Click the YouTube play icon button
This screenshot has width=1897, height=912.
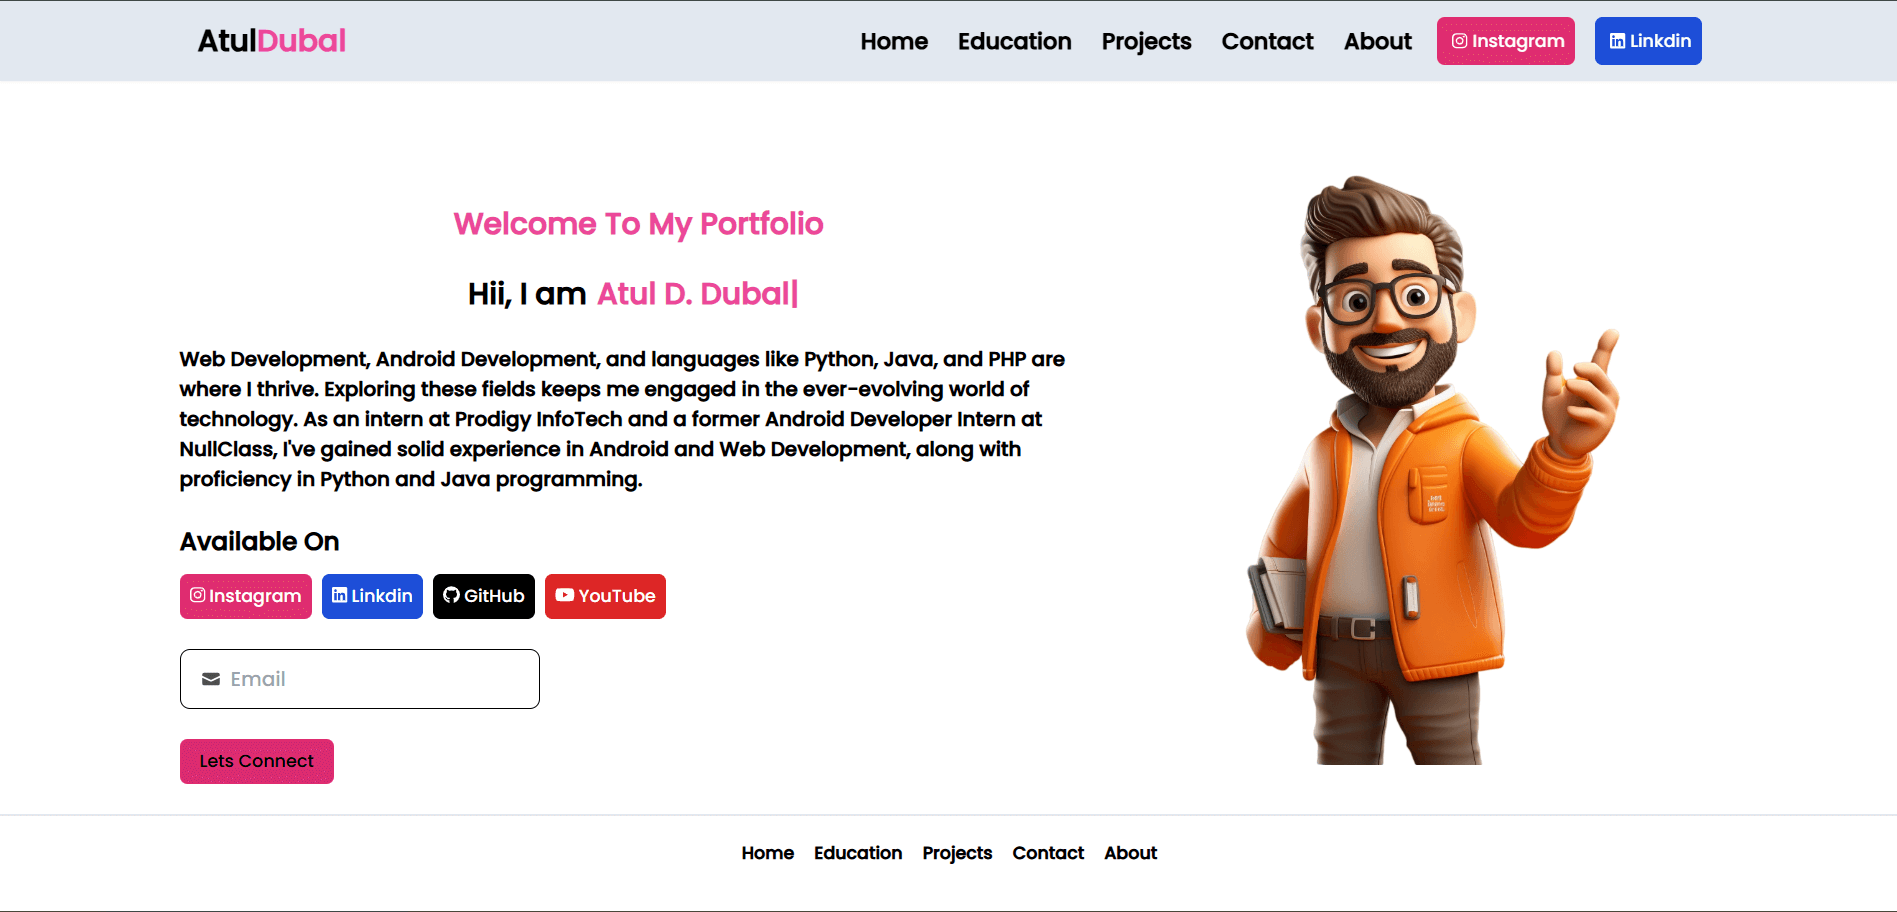point(566,596)
